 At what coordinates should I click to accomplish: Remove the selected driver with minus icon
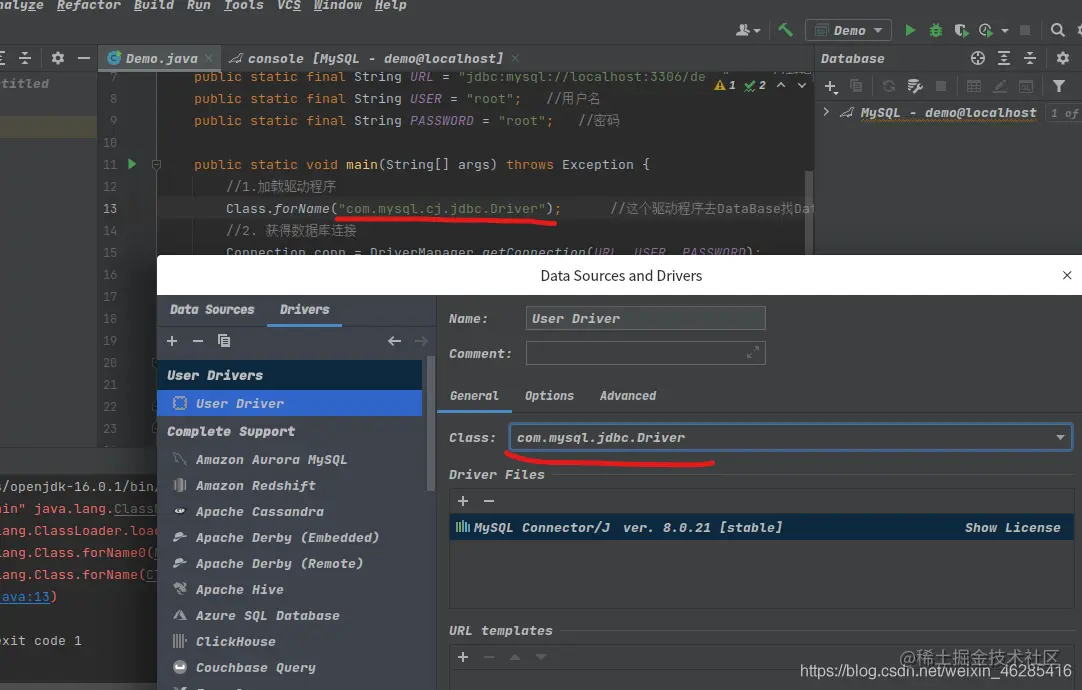(198, 341)
